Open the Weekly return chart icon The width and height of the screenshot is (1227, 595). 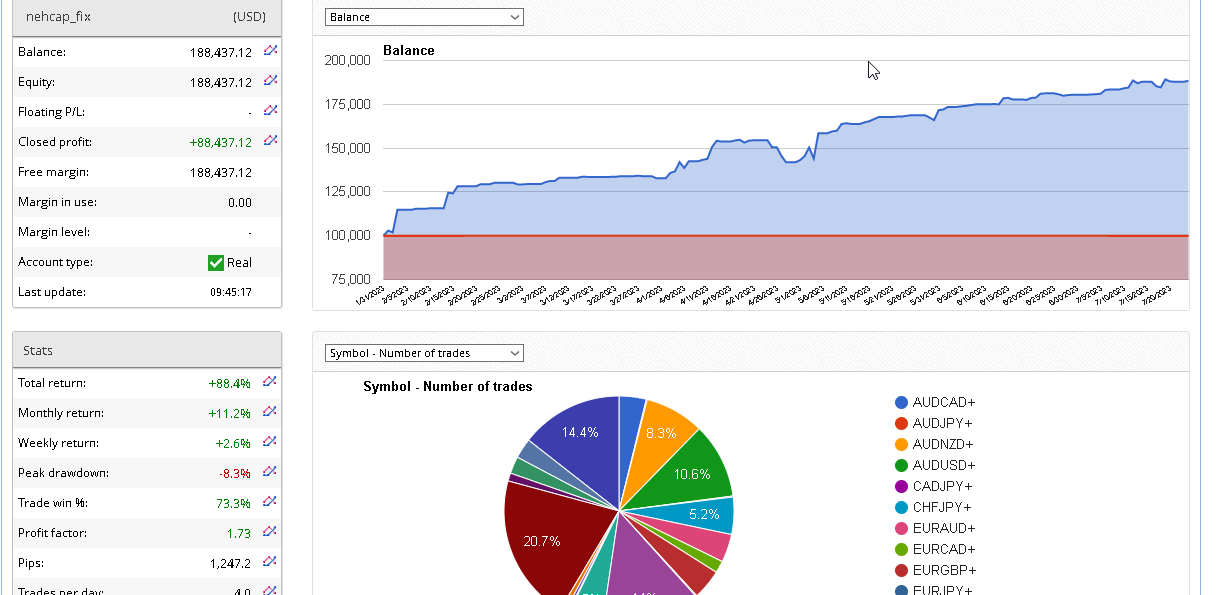point(270,441)
